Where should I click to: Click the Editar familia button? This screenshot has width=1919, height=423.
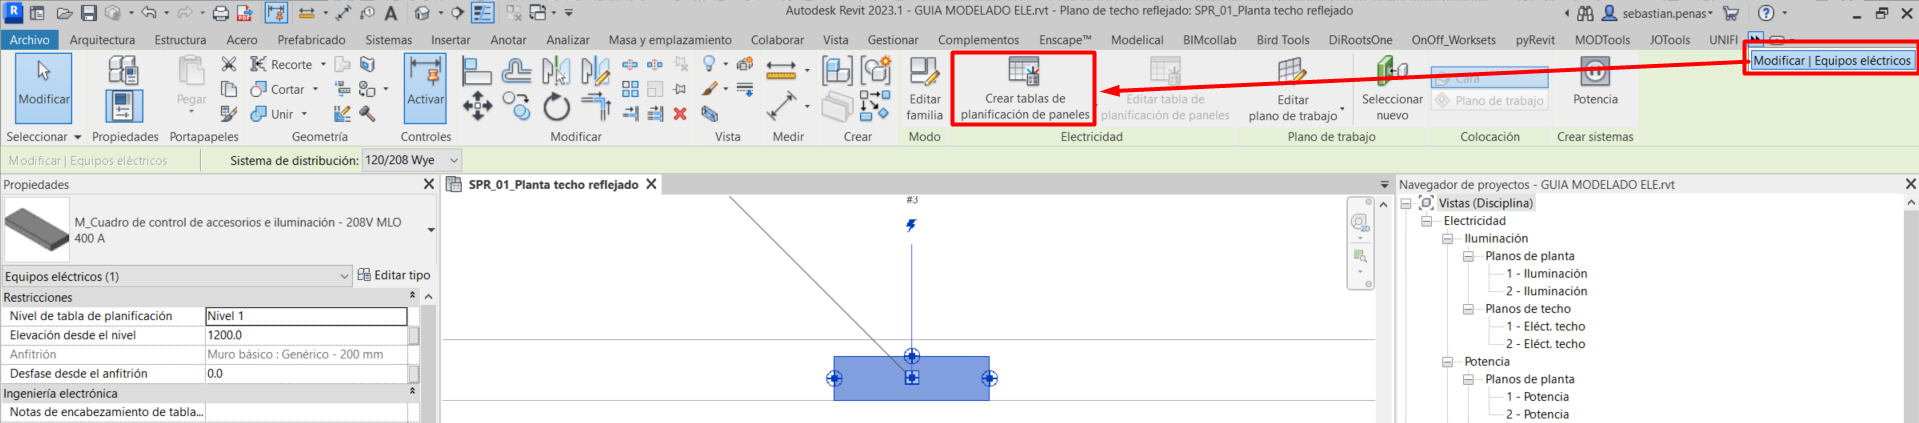coord(924,88)
